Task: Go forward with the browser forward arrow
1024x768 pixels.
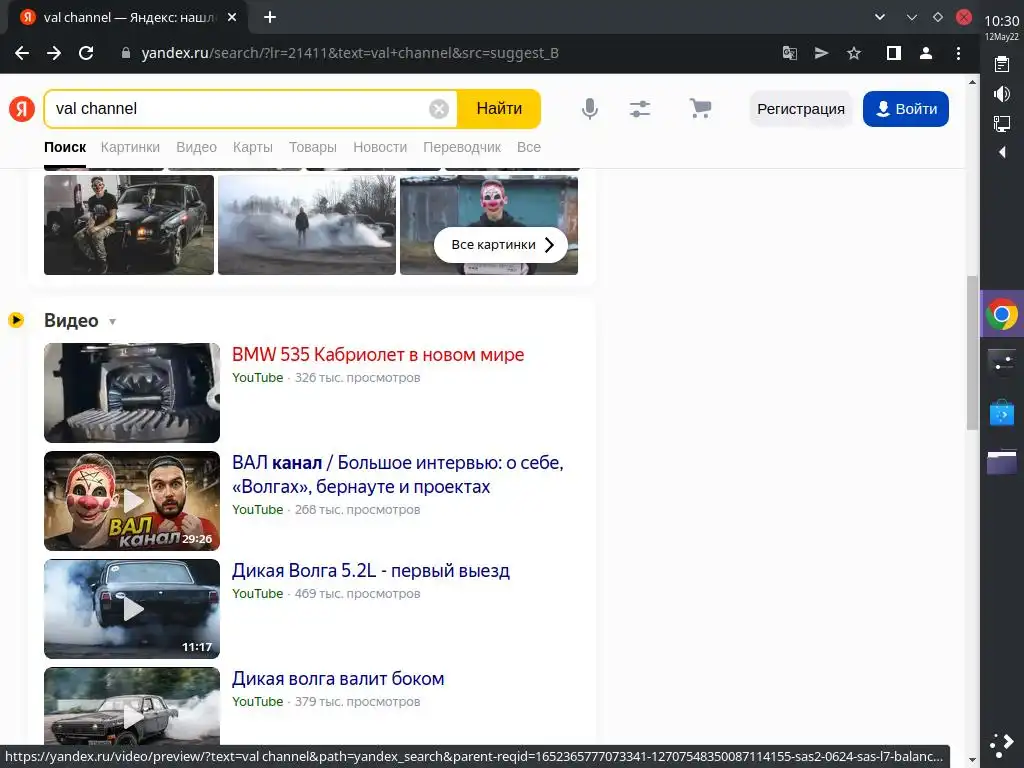Action: [x=54, y=53]
